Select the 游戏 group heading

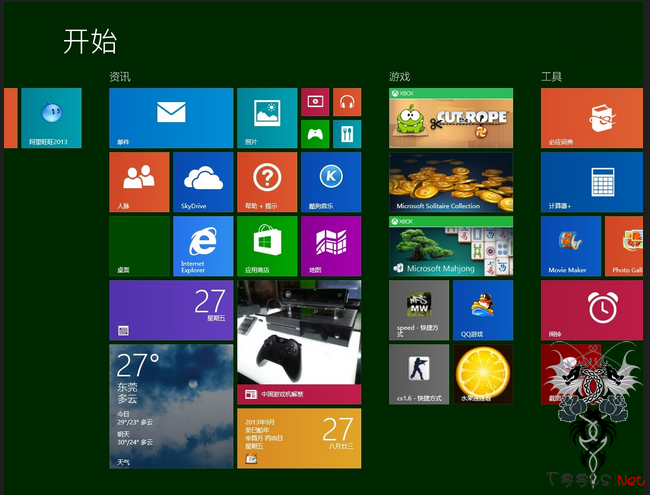(400, 77)
